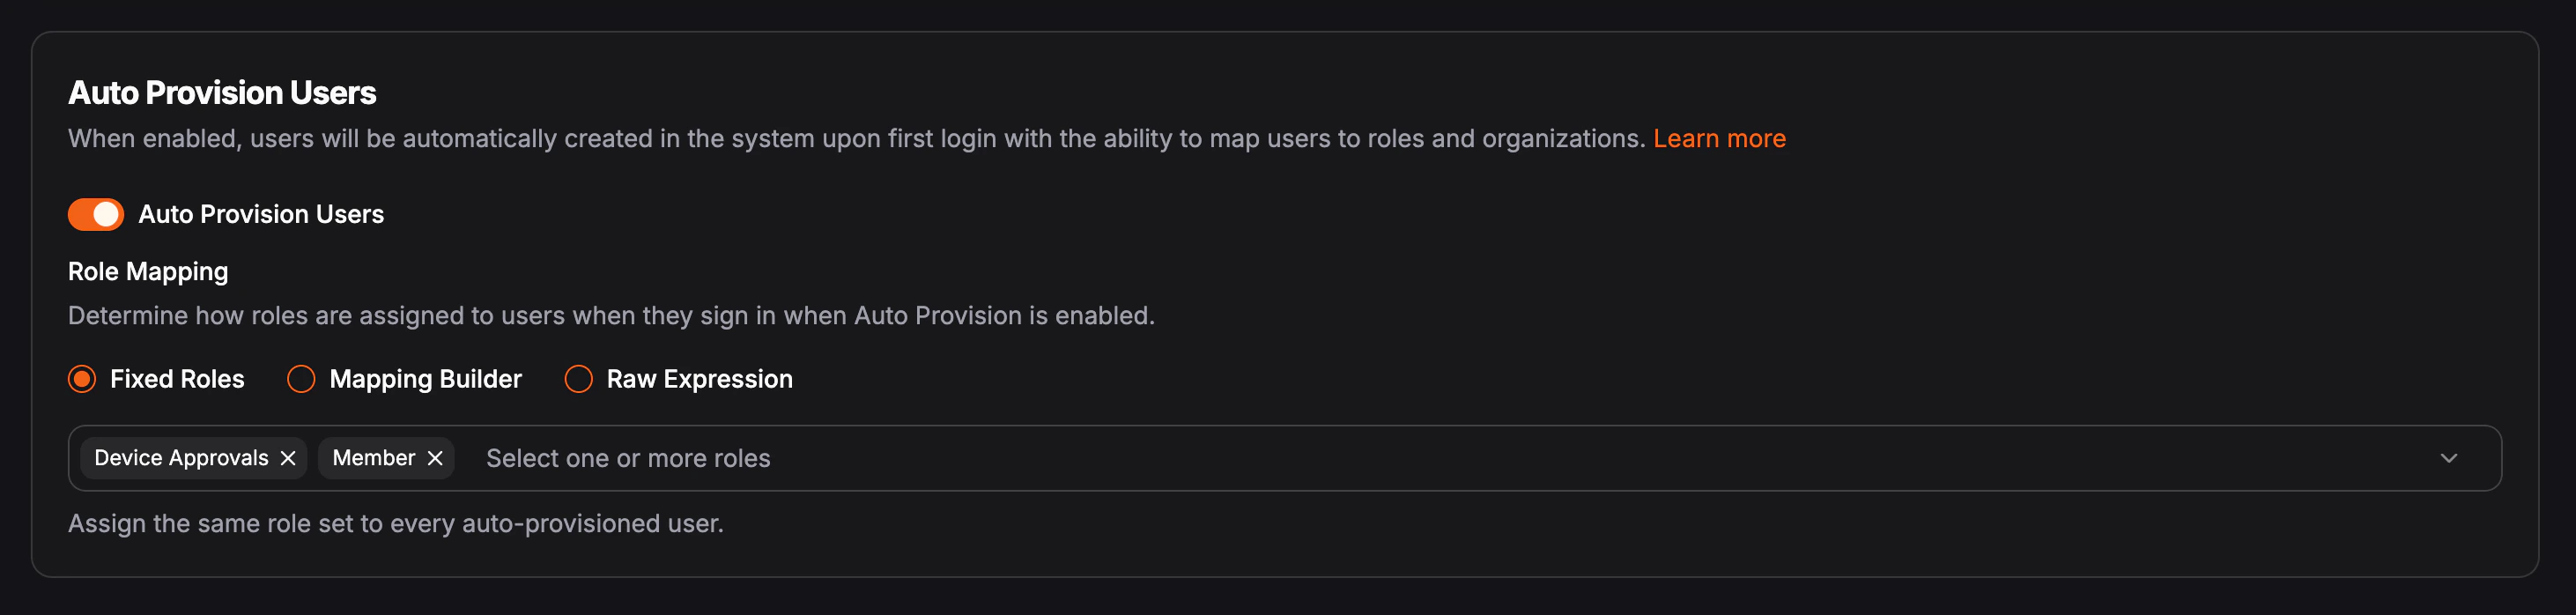
Task: Expand the roles dropdown chevron
Action: (x=2448, y=458)
